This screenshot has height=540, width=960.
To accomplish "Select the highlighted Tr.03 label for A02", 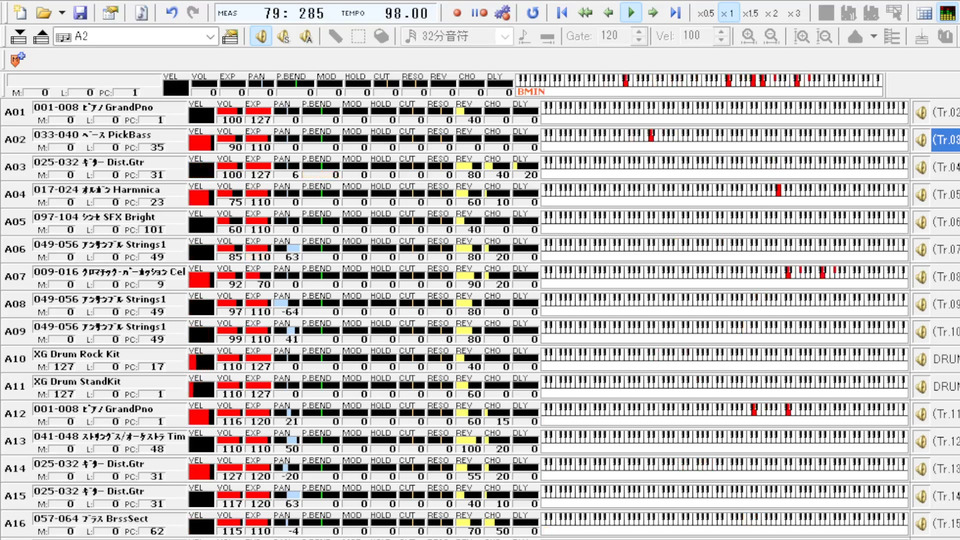I will click(945, 140).
